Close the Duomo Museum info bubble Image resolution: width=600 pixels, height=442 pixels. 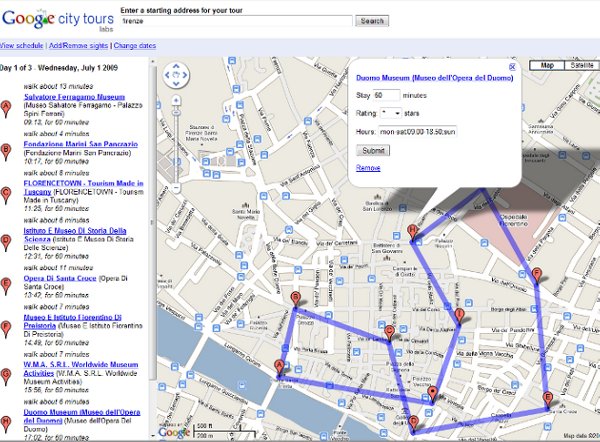pyautogui.click(x=512, y=67)
